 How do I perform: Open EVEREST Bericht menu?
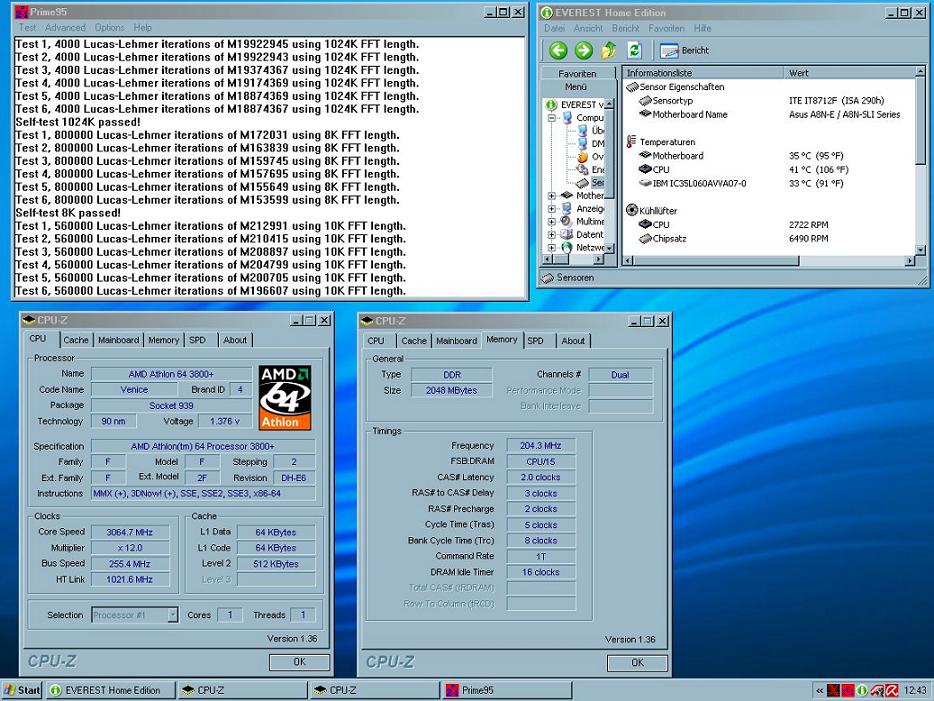pyautogui.click(x=625, y=28)
